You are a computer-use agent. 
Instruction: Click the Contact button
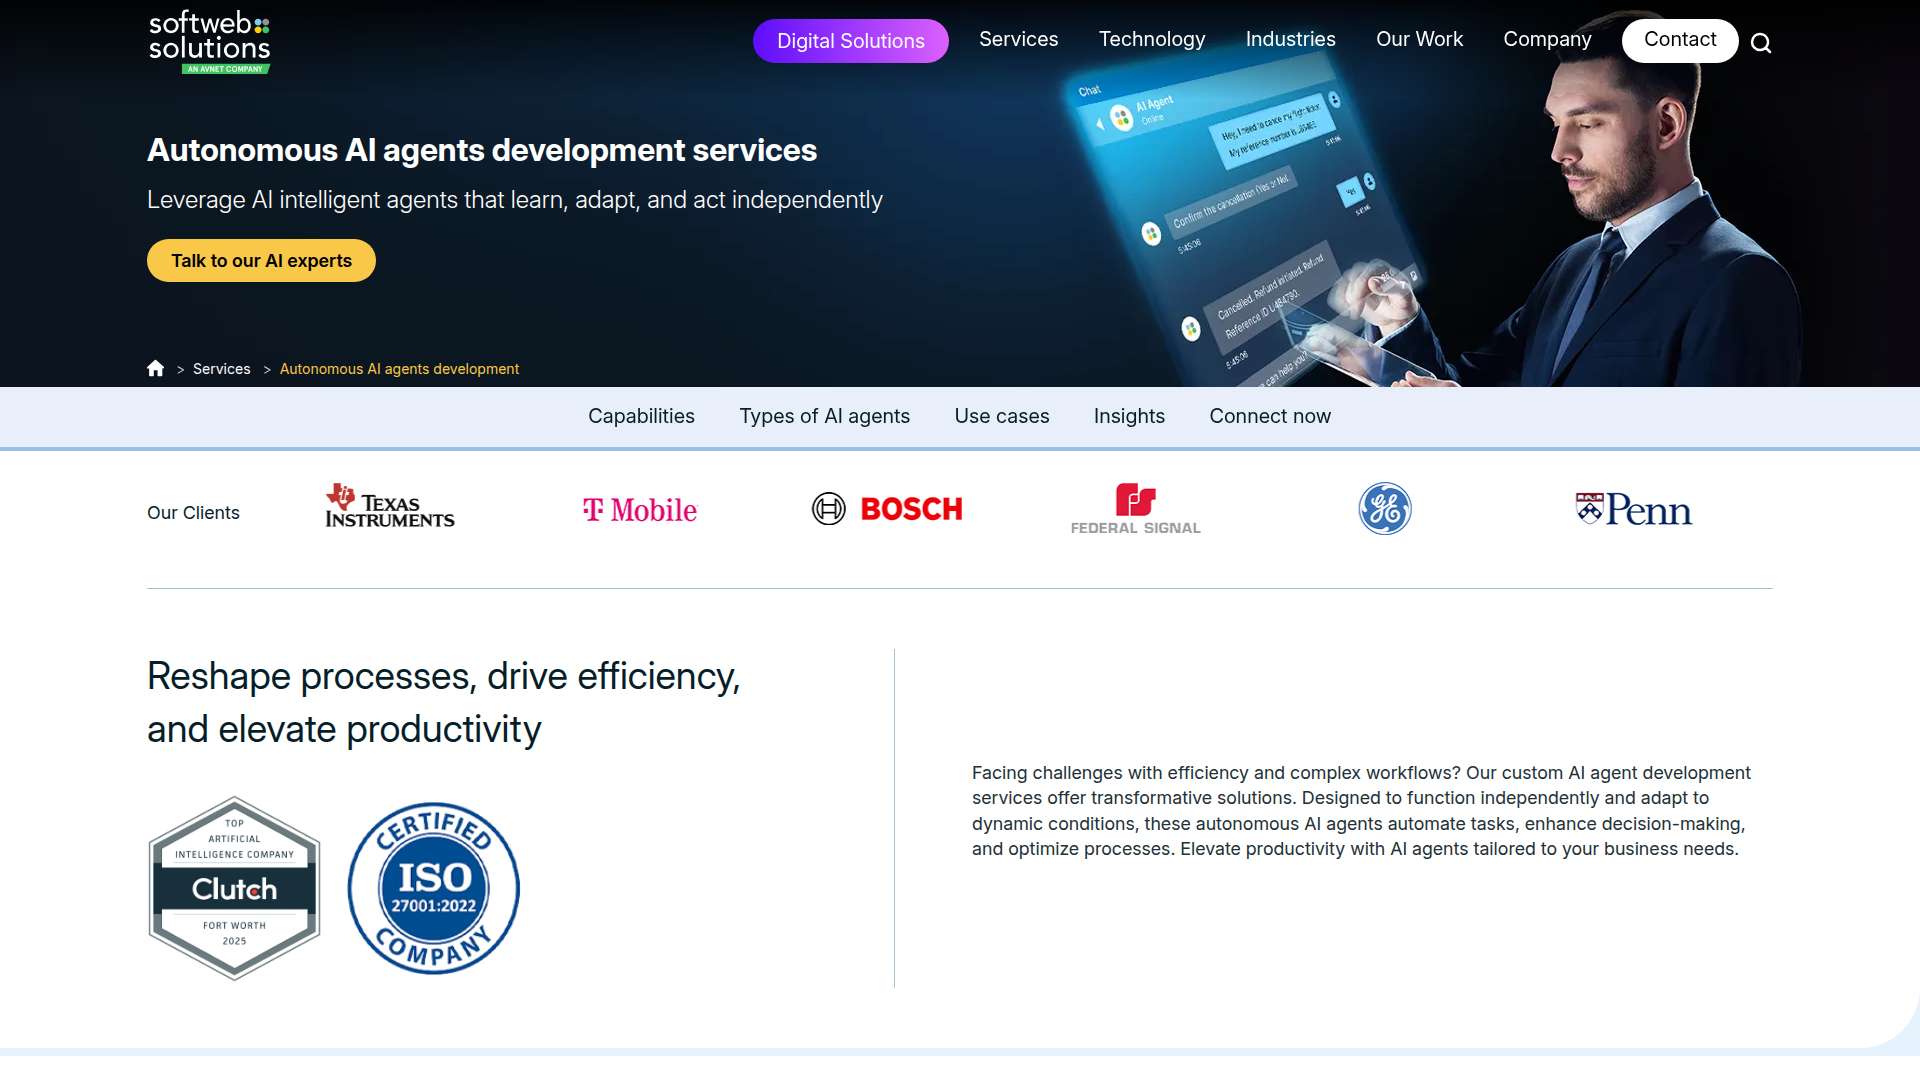click(x=1680, y=40)
